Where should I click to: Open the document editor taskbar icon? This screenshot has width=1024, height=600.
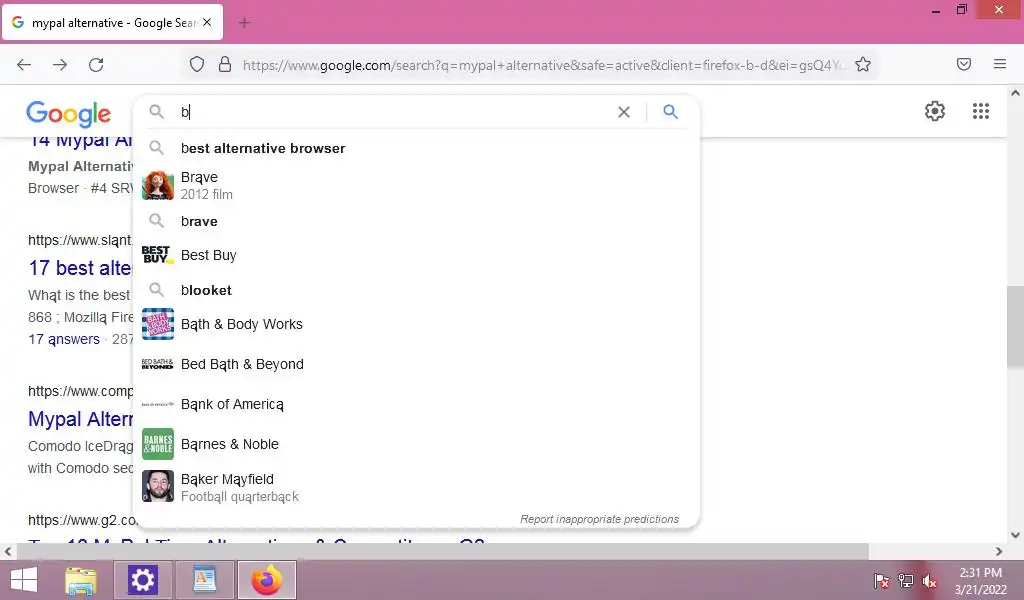coord(204,580)
